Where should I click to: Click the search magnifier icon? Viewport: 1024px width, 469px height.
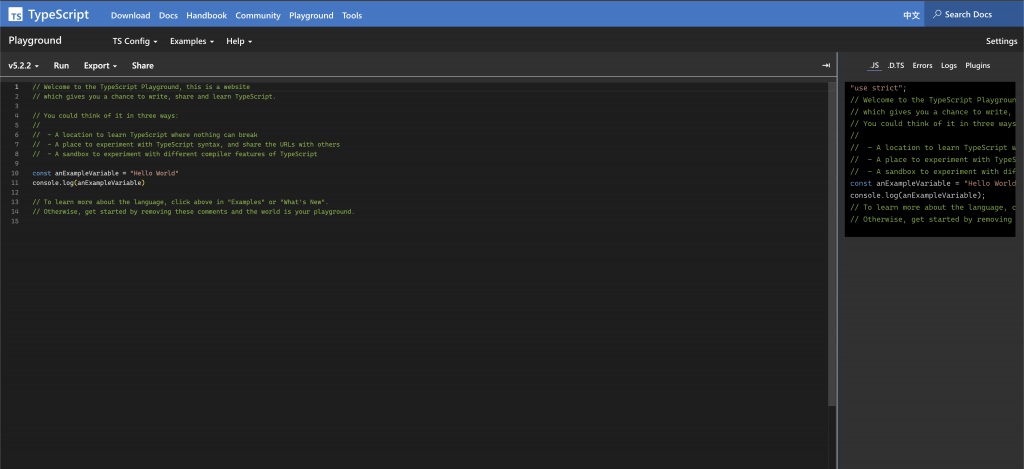(x=937, y=14)
